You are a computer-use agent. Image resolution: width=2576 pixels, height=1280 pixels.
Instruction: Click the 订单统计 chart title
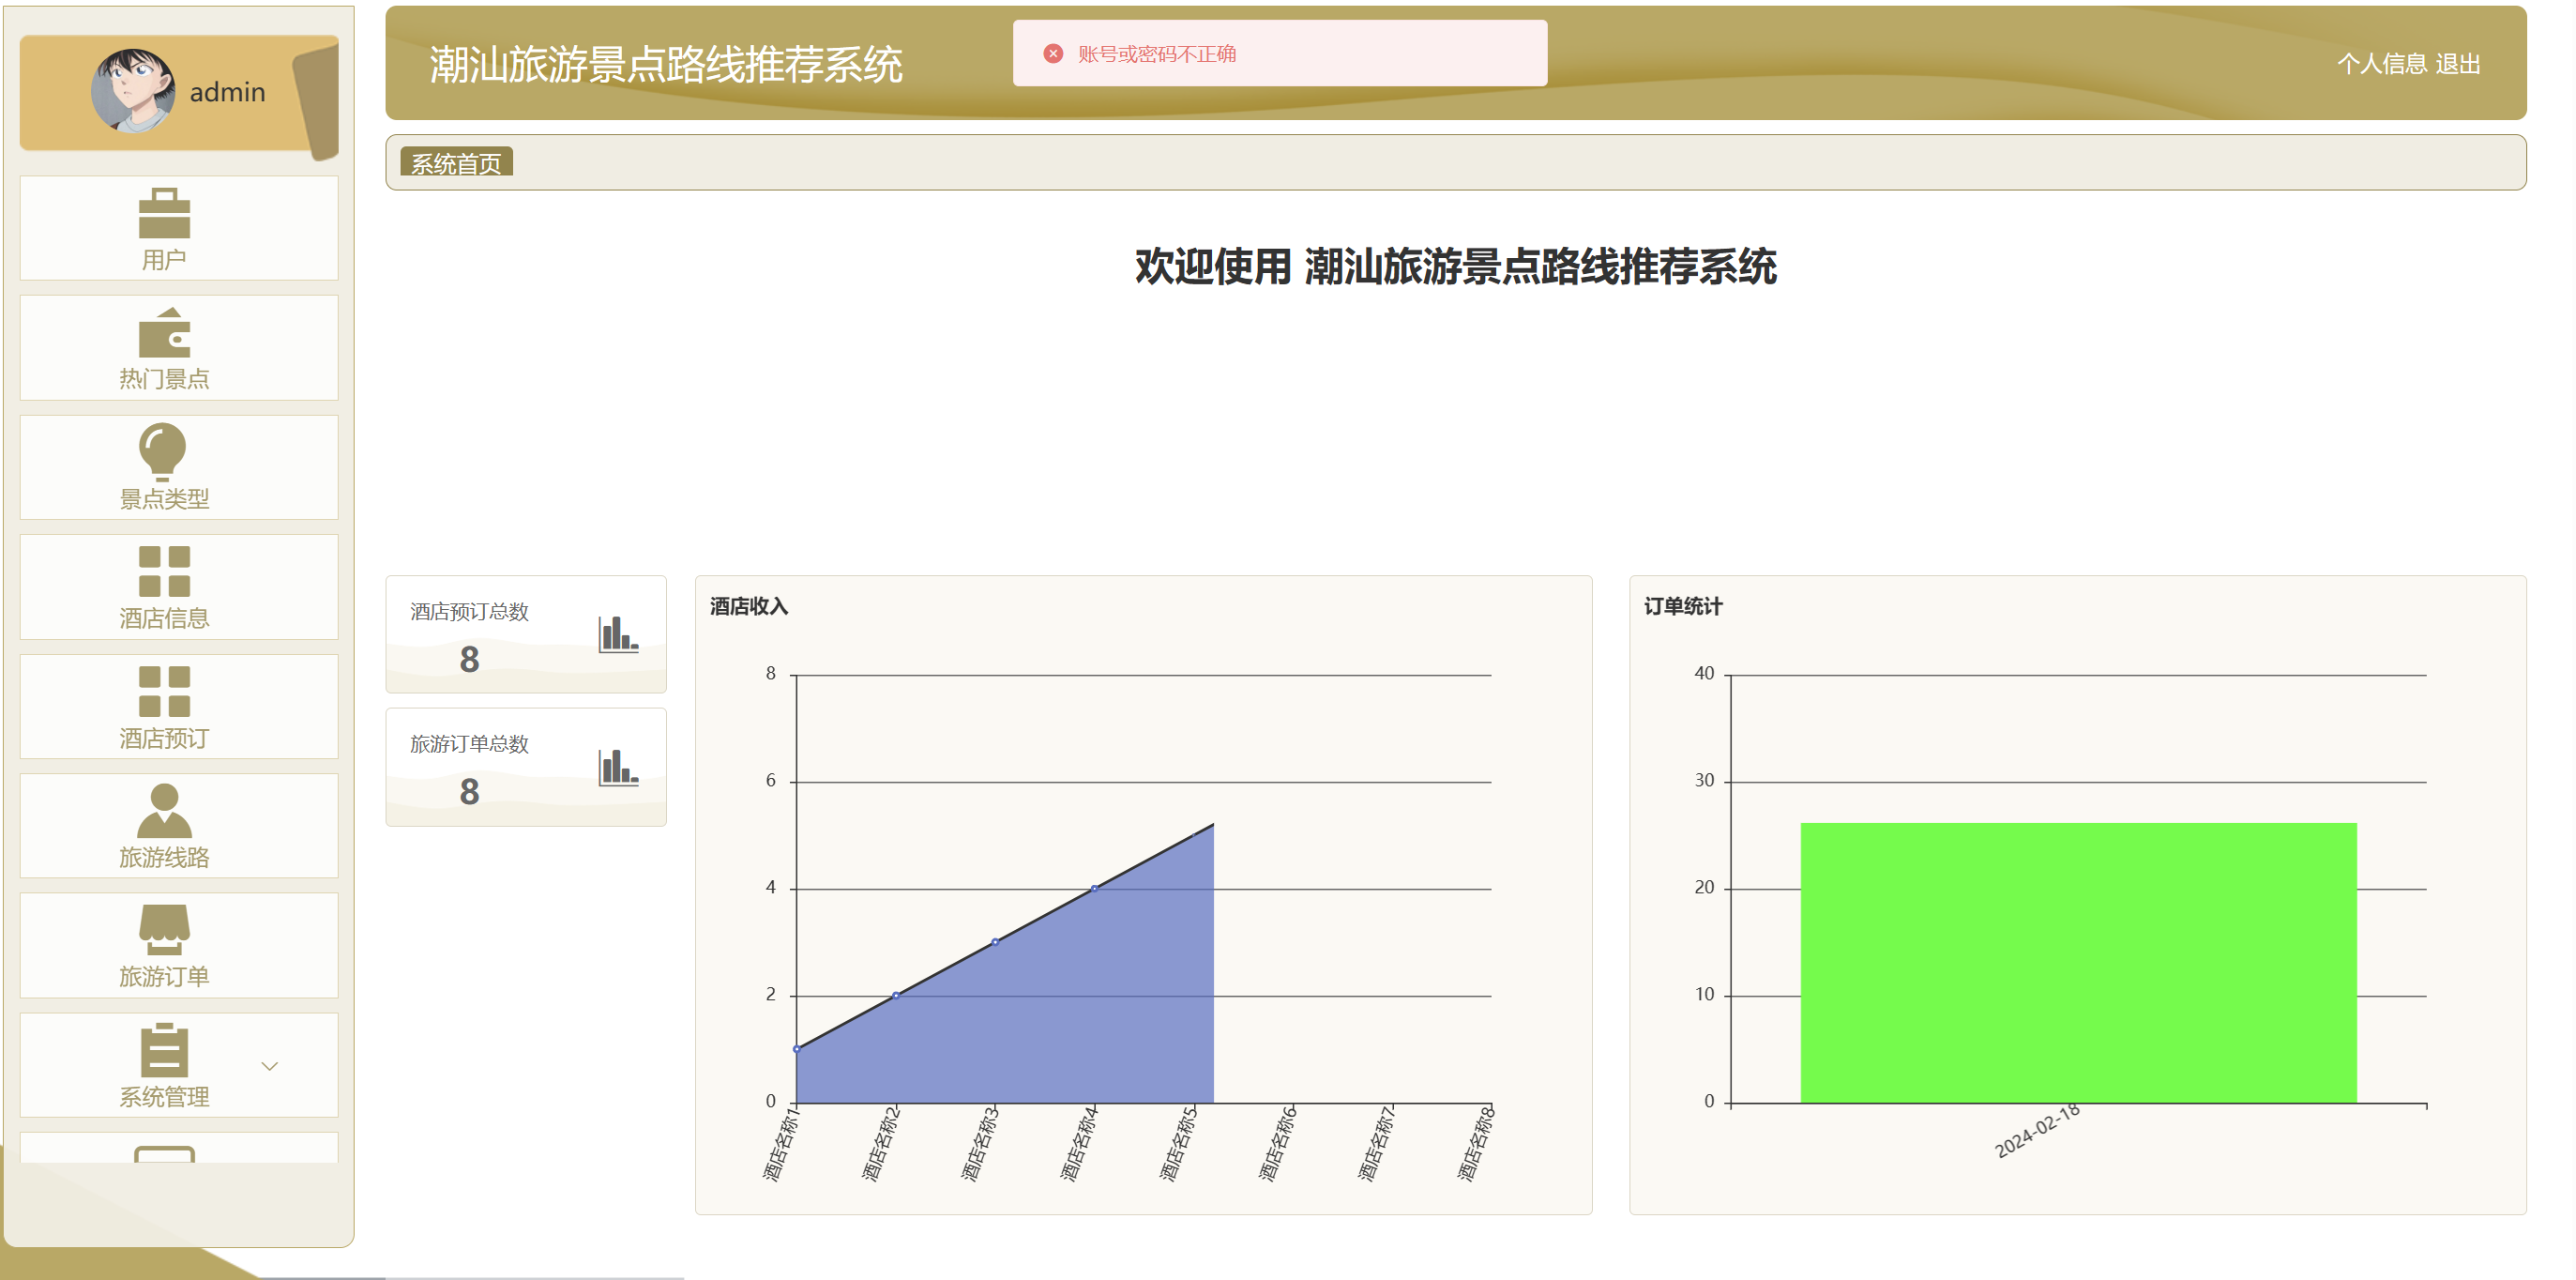point(1683,606)
